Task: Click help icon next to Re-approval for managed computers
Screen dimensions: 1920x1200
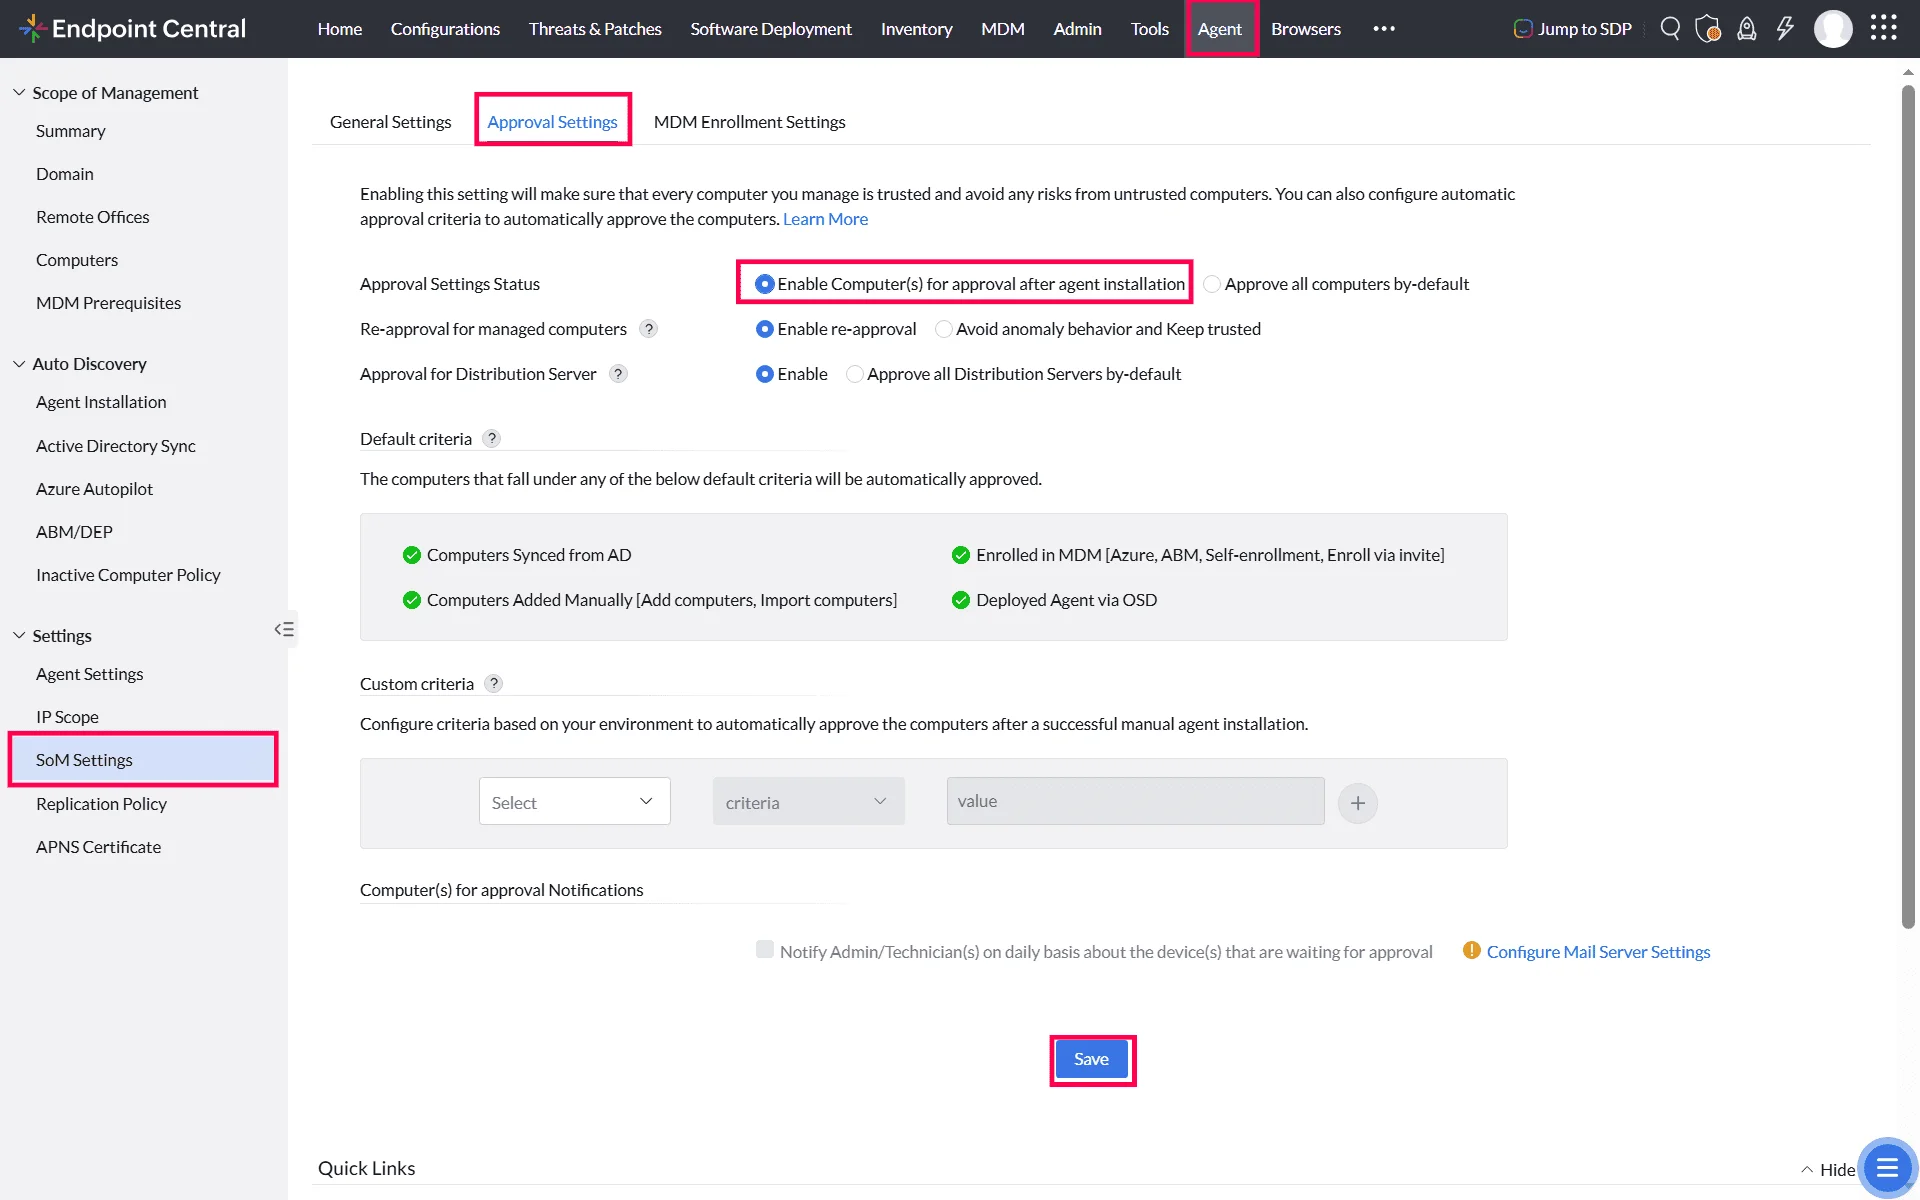Action: tap(649, 329)
